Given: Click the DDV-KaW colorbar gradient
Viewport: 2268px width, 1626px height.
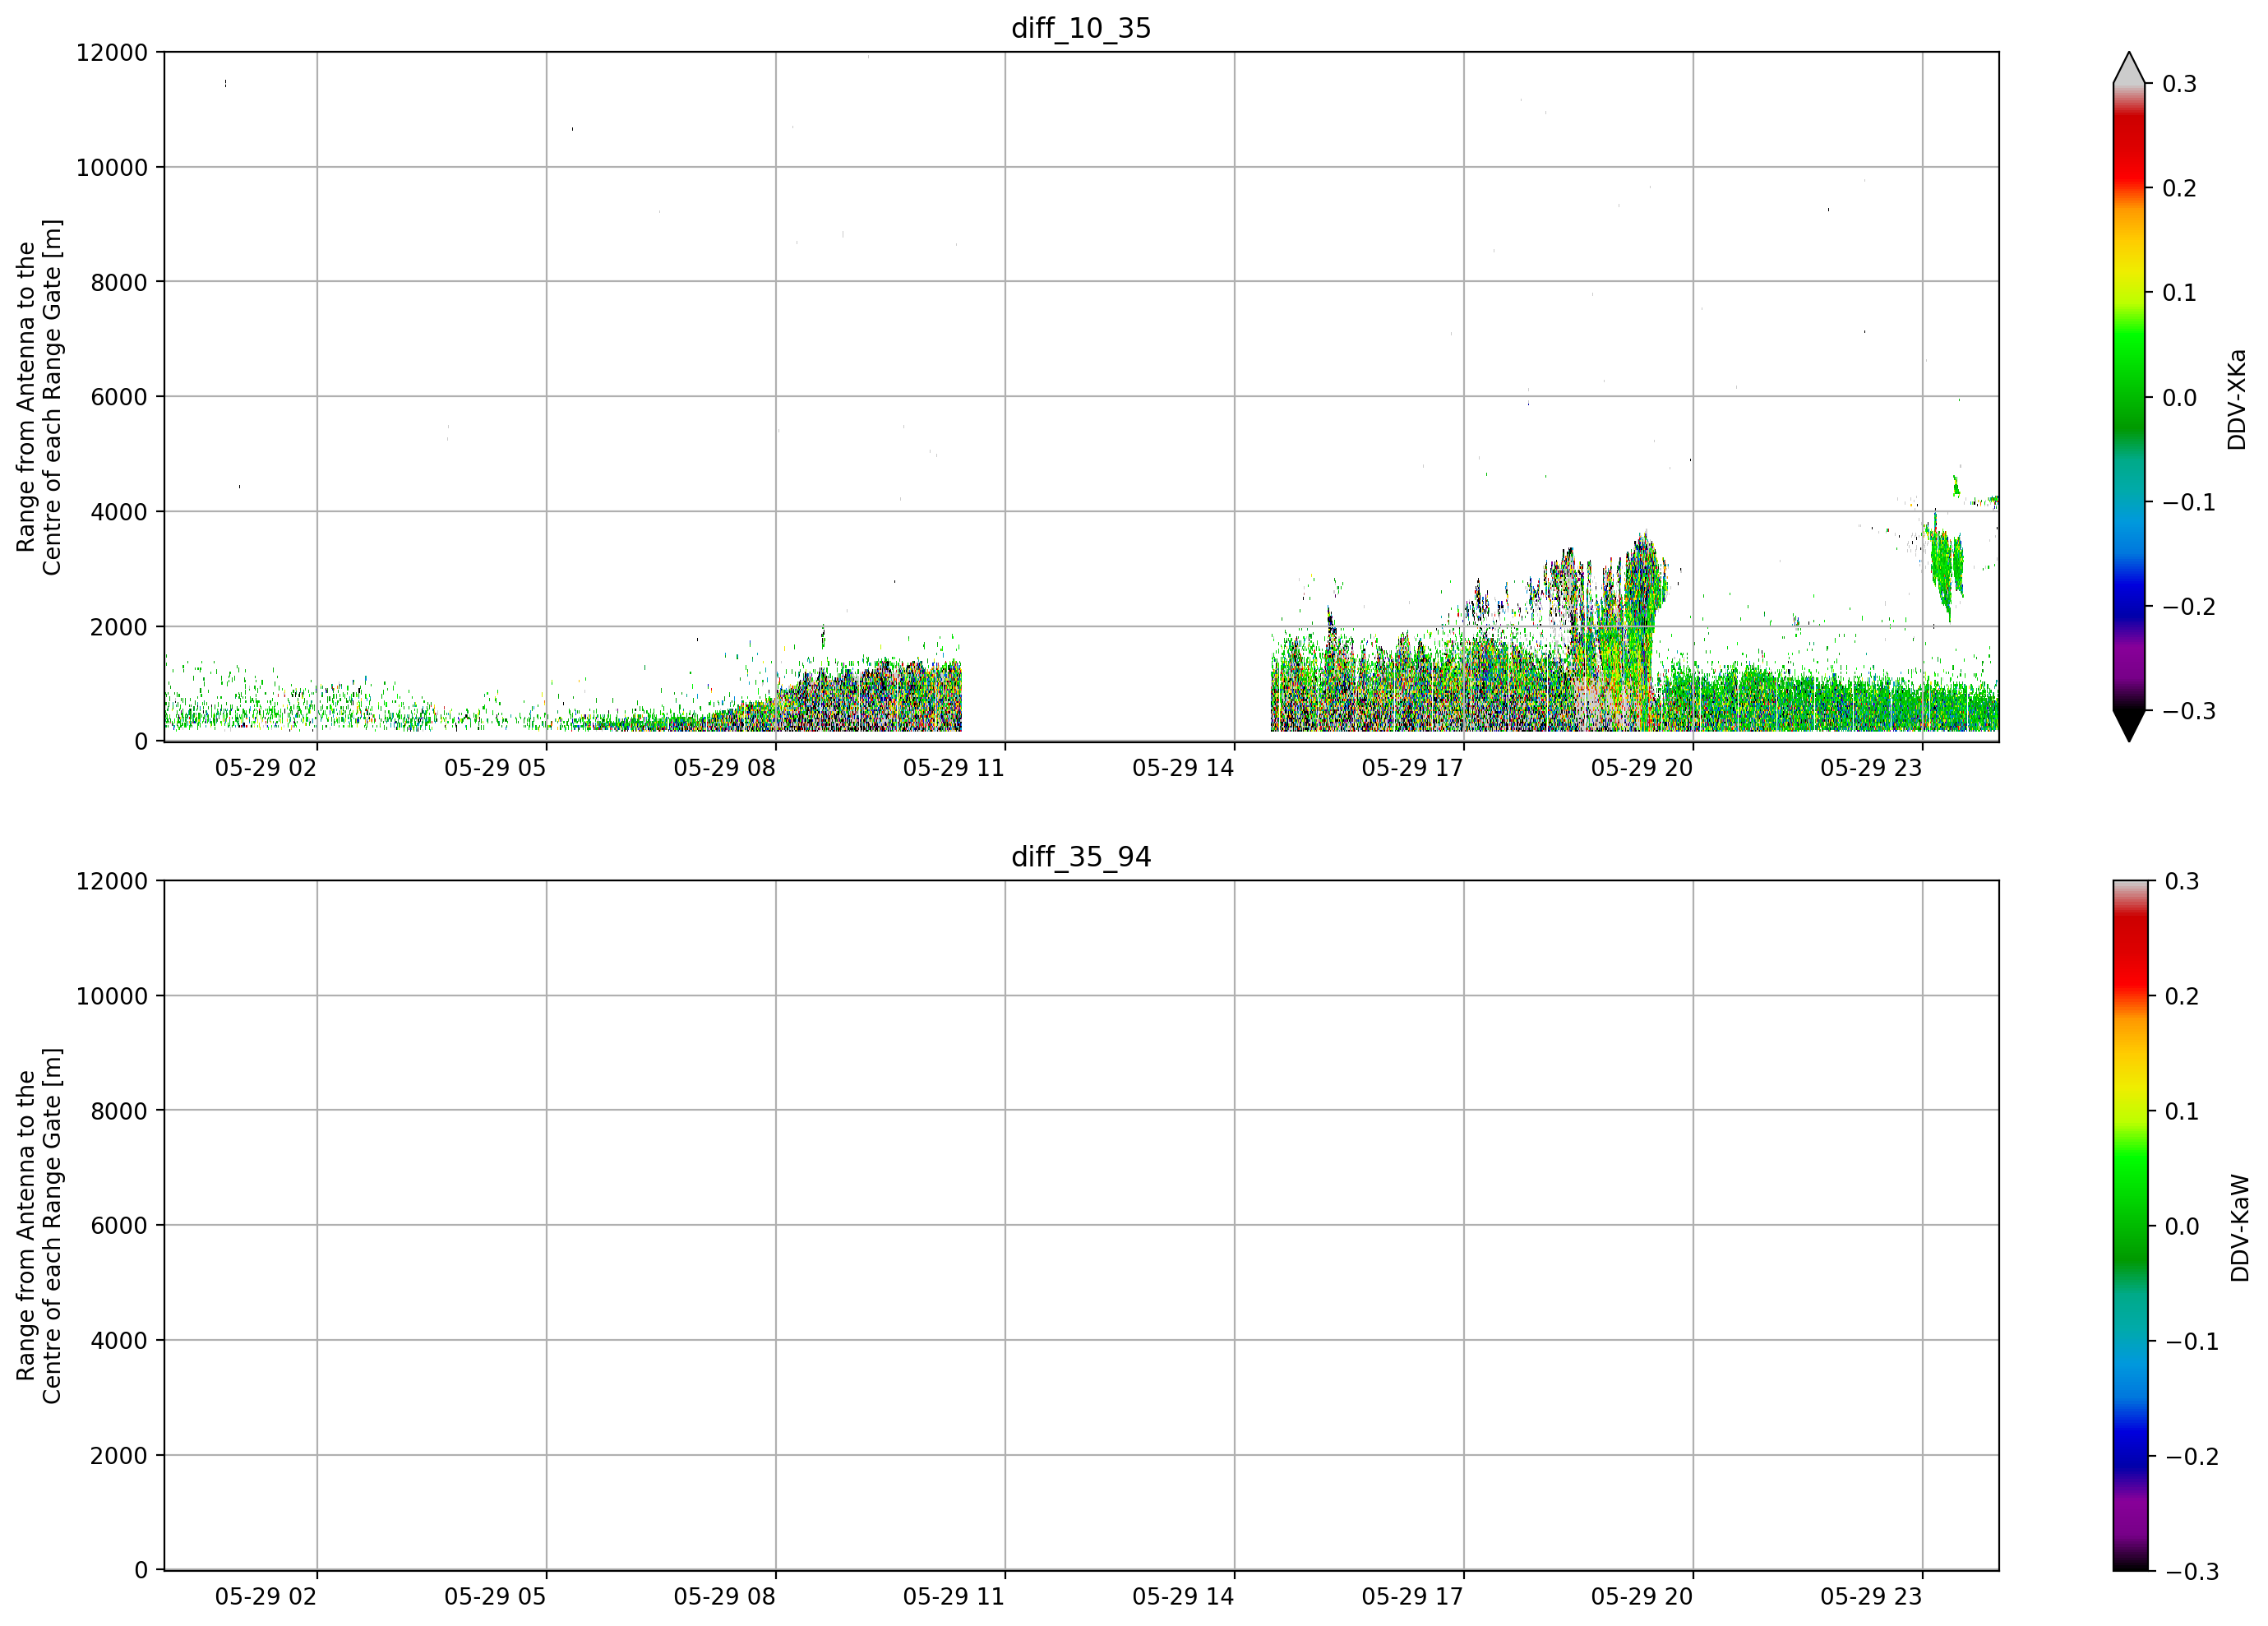Looking at the screenshot, I should pyautogui.click(x=2129, y=1225).
